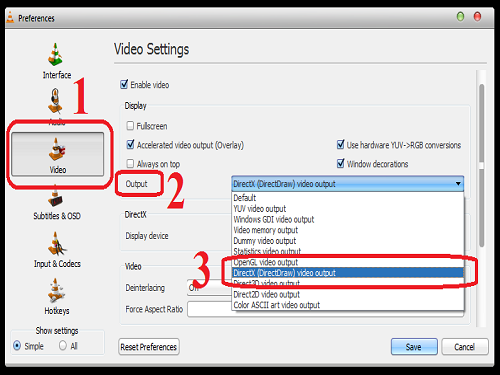Enable the Always on top checkbox
Screen dimensions: 500x375
[130, 163]
